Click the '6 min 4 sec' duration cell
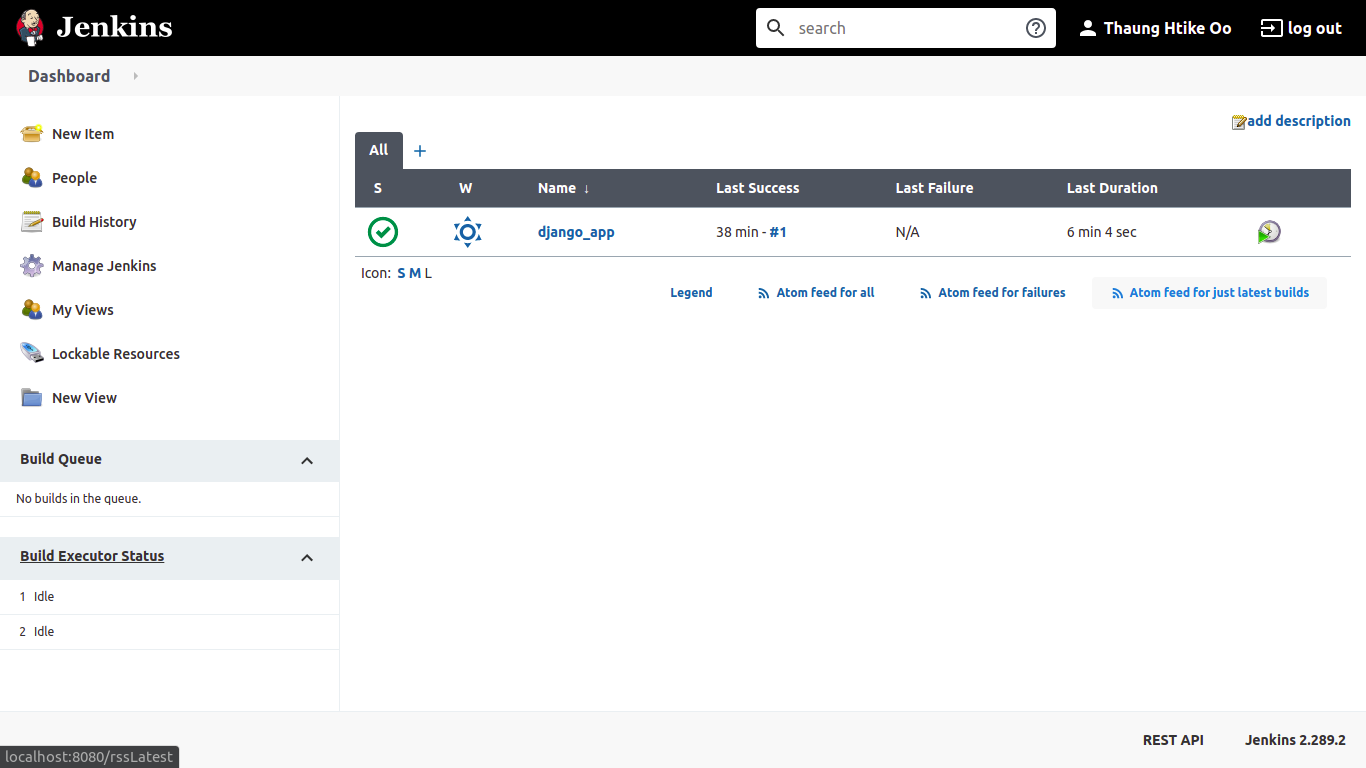The width and height of the screenshot is (1366, 768). point(1102,232)
